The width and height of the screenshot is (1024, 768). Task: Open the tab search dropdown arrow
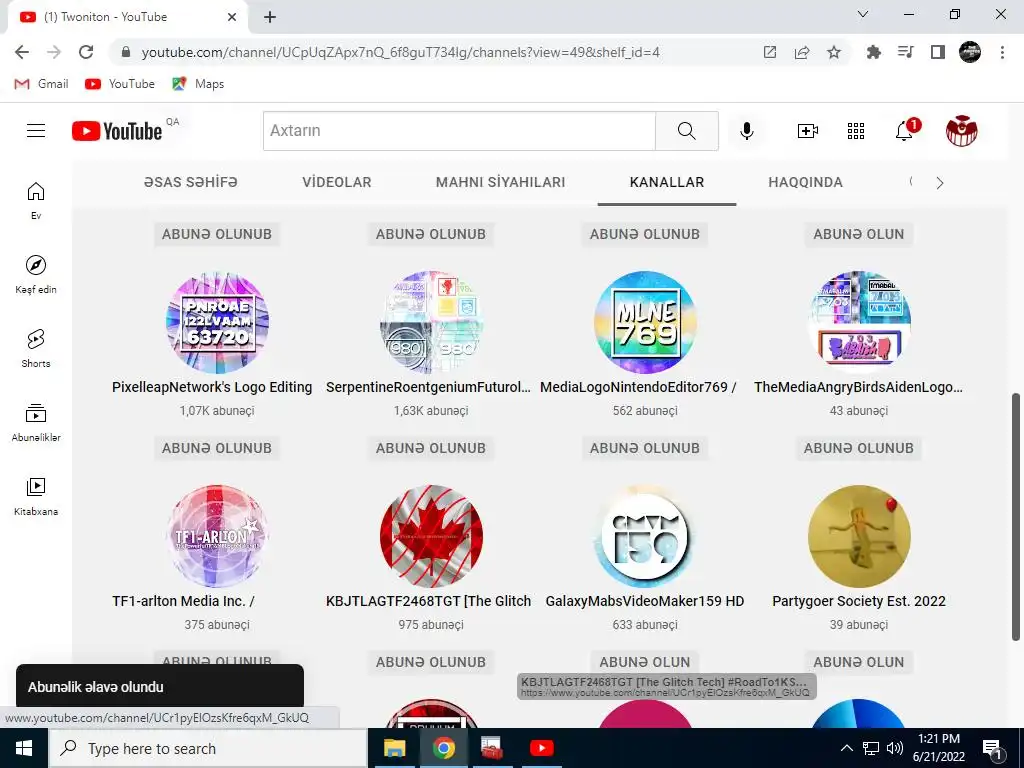tap(863, 14)
